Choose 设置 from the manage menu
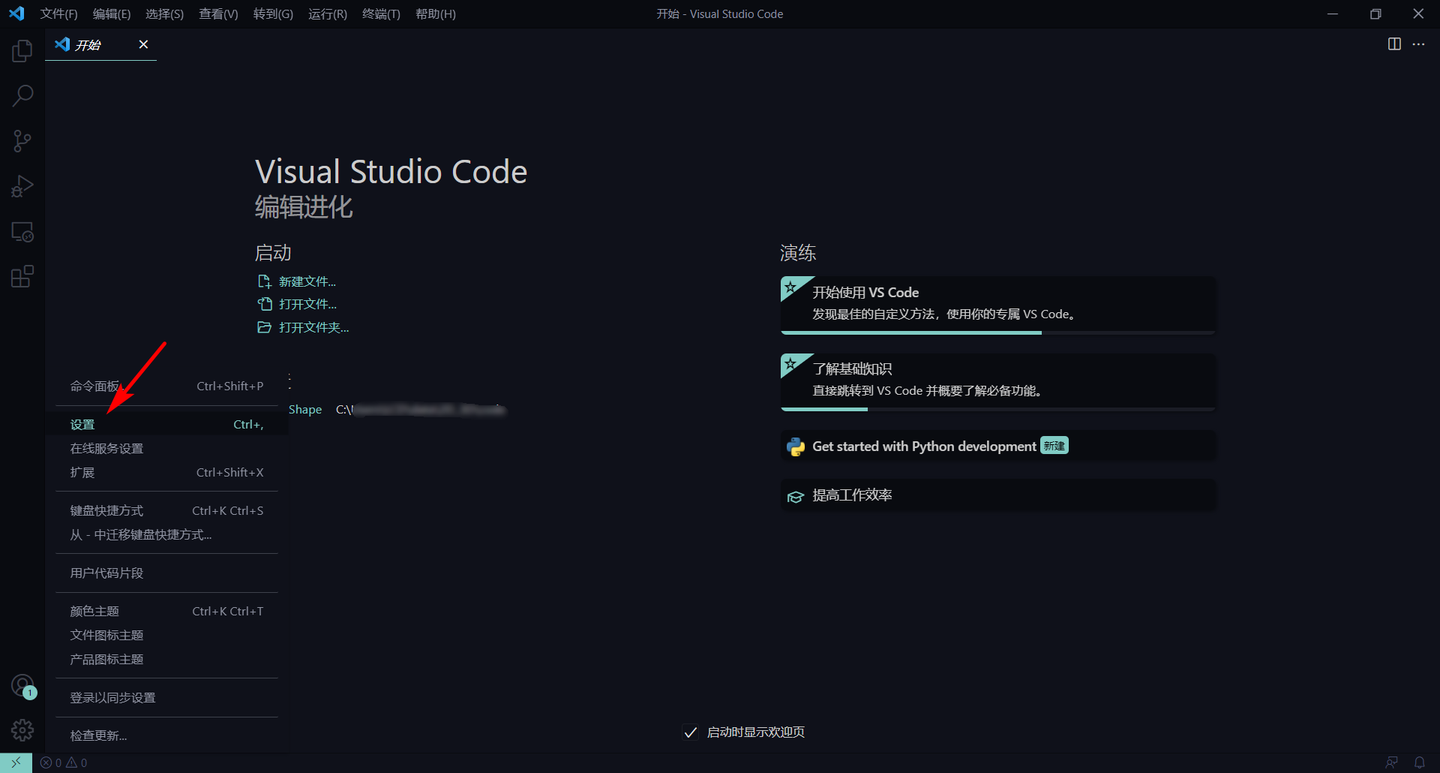1440x773 pixels. tap(167, 425)
